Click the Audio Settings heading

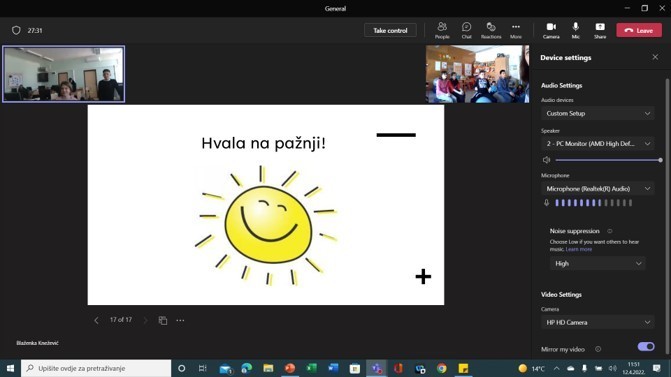click(561, 85)
